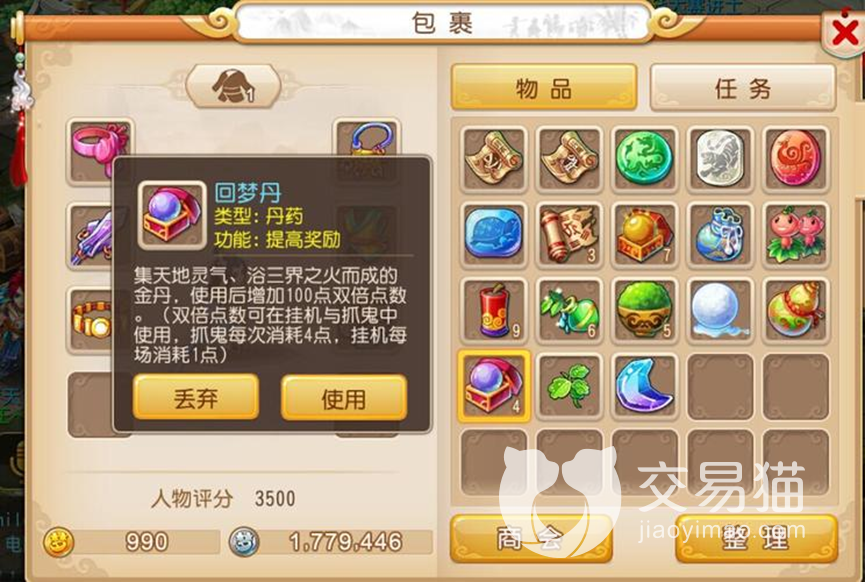Select the green dragon jade token item
This screenshot has height=582, width=865.
coord(644,159)
